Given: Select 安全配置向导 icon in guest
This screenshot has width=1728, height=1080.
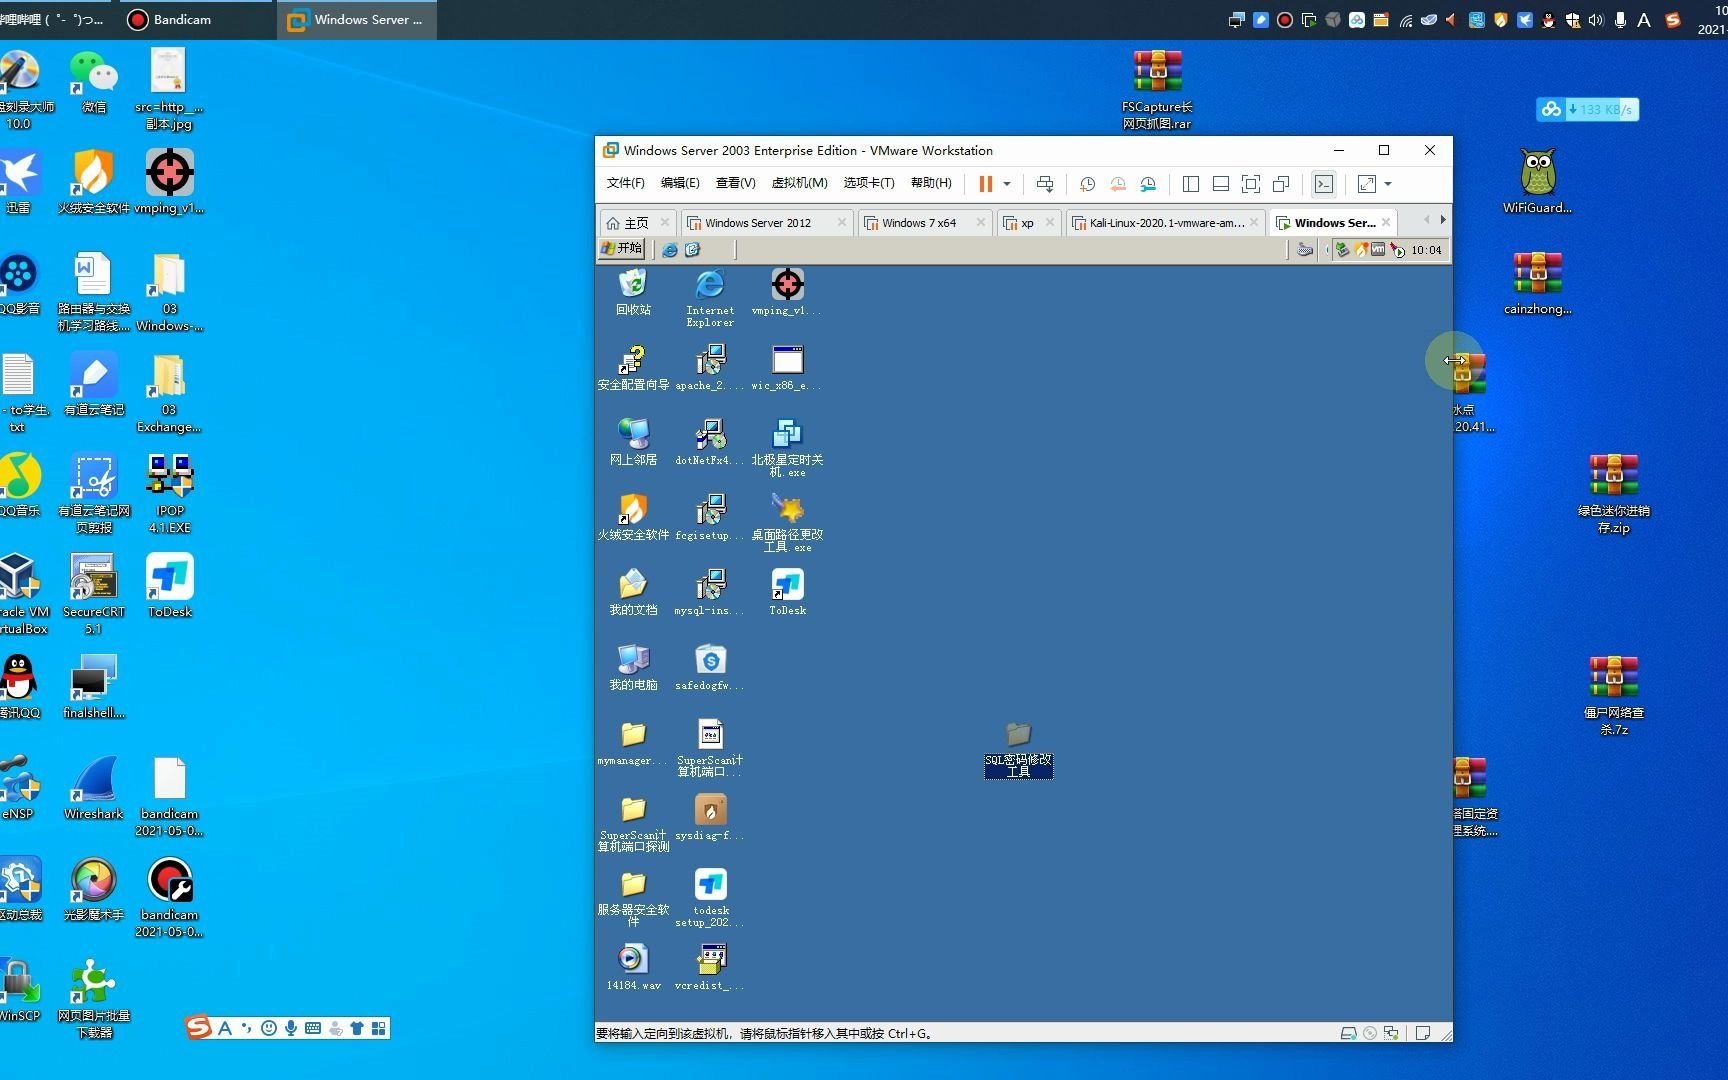Looking at the screenshot, I should click(x=633, y=367).
